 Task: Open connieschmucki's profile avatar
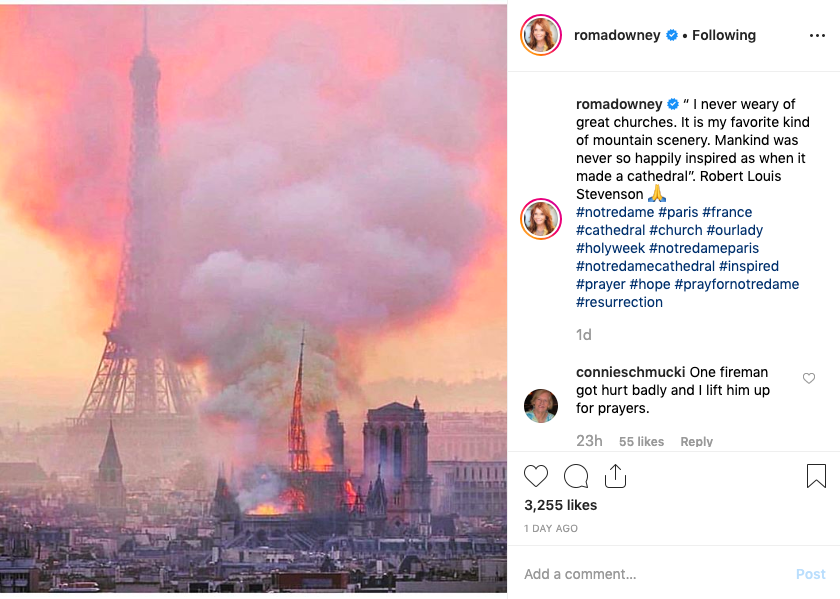(541, 405)
